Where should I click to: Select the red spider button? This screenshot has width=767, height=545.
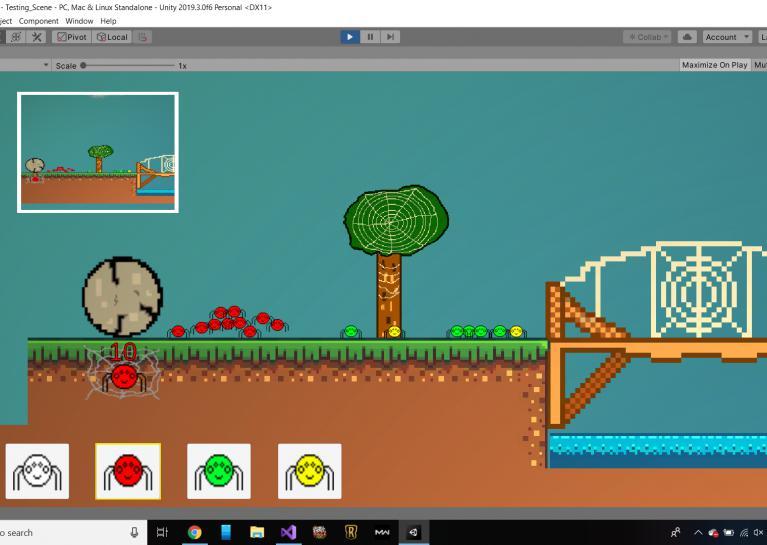(127, 471)
